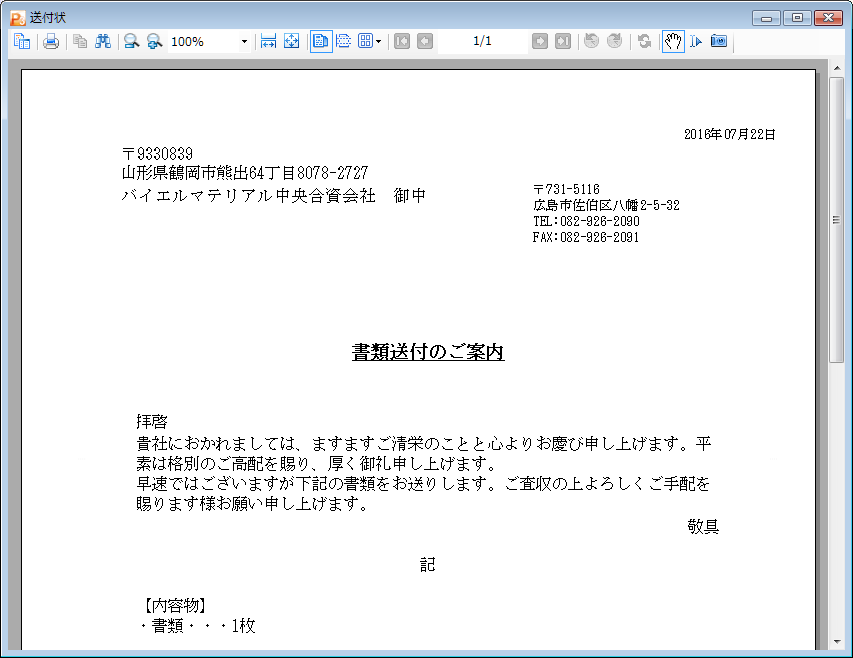The height and width of the screenshot is (658, 853).
Task: Click the zoom out magnifier
Action: [x=131, y=41]
